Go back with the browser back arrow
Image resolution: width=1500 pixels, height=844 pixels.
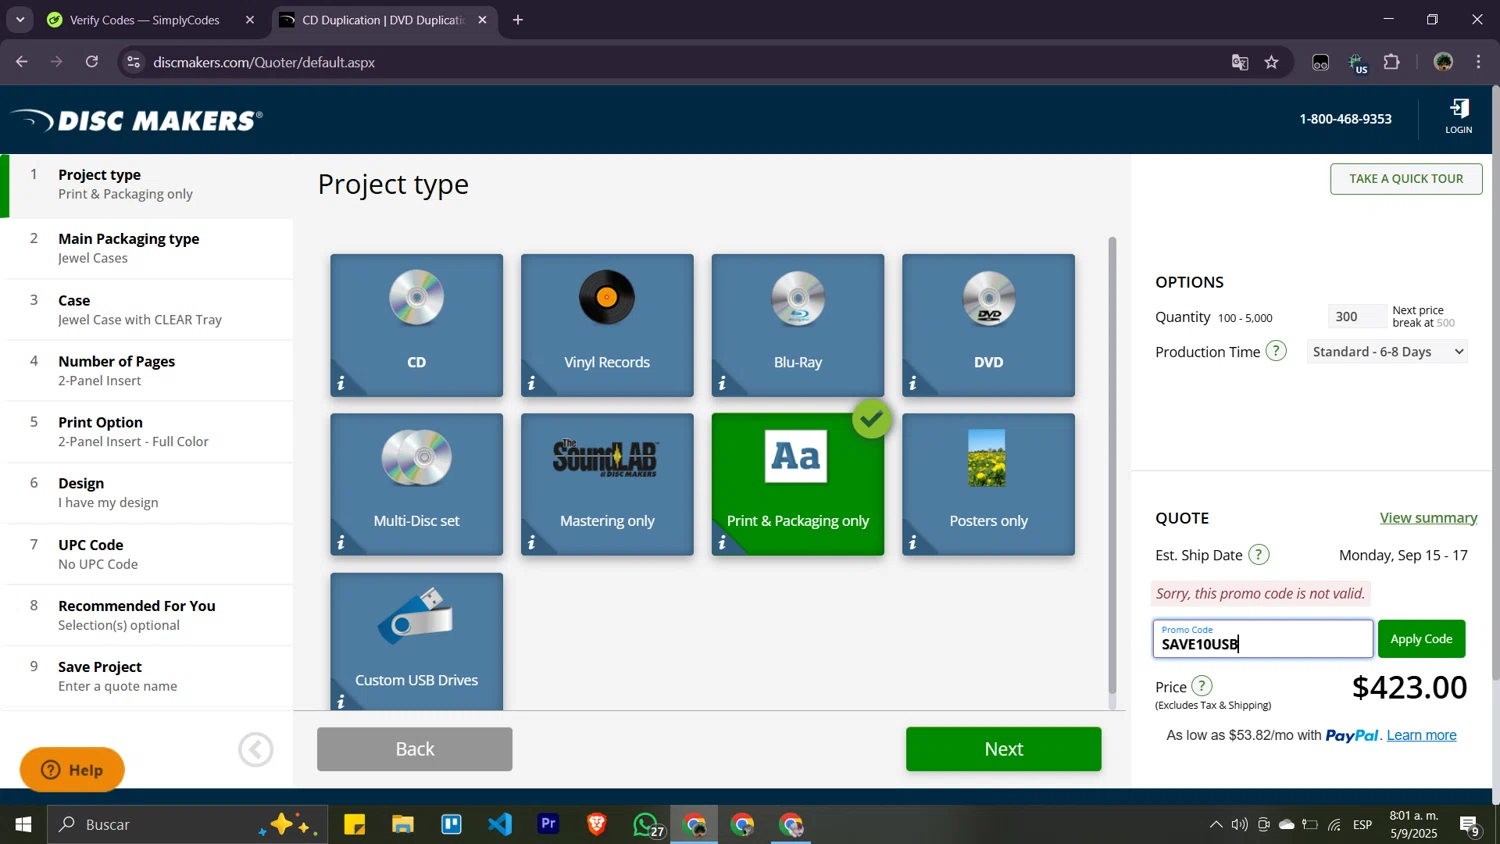coord(22,62)
